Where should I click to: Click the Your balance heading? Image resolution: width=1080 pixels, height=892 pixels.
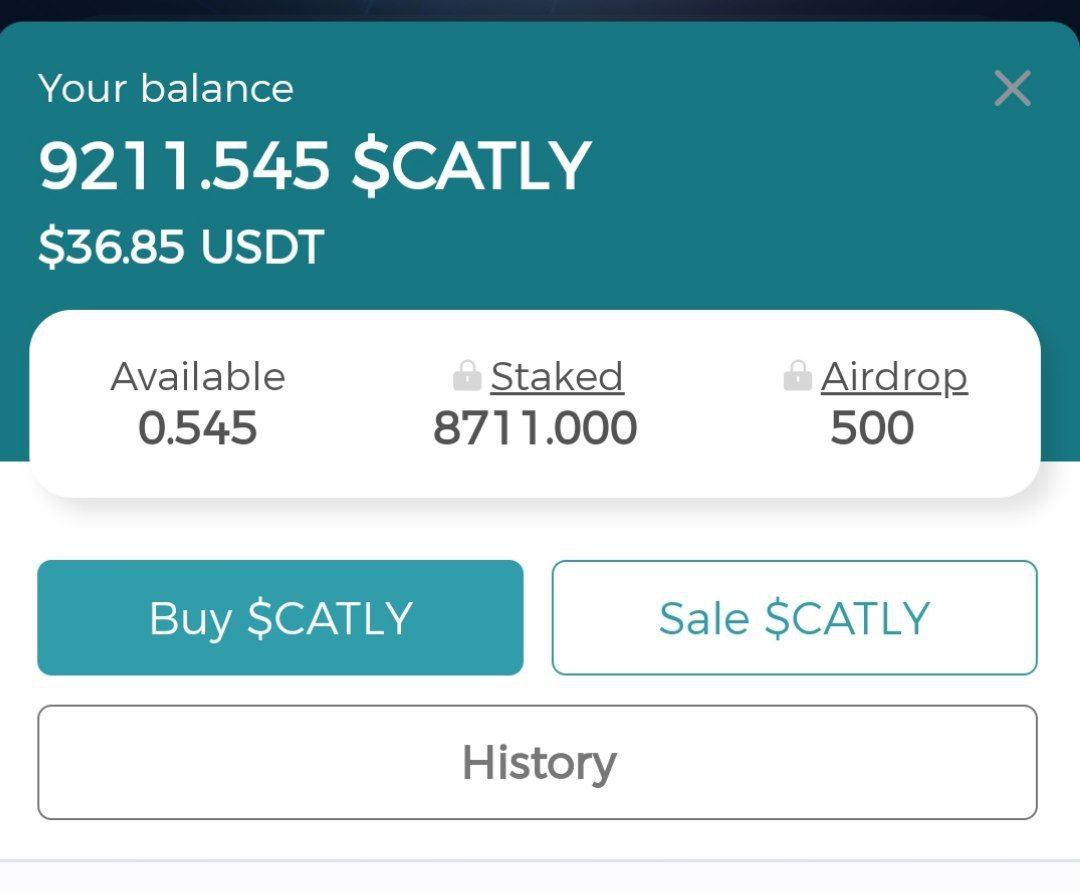pos(166,88)
